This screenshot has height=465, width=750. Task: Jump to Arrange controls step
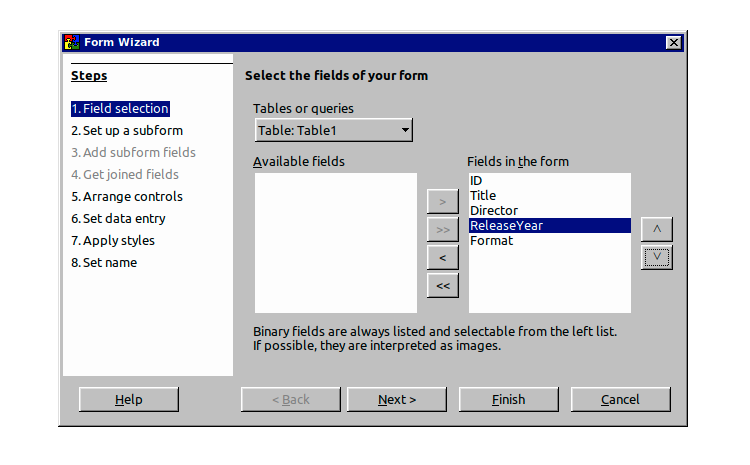(126, 197)
